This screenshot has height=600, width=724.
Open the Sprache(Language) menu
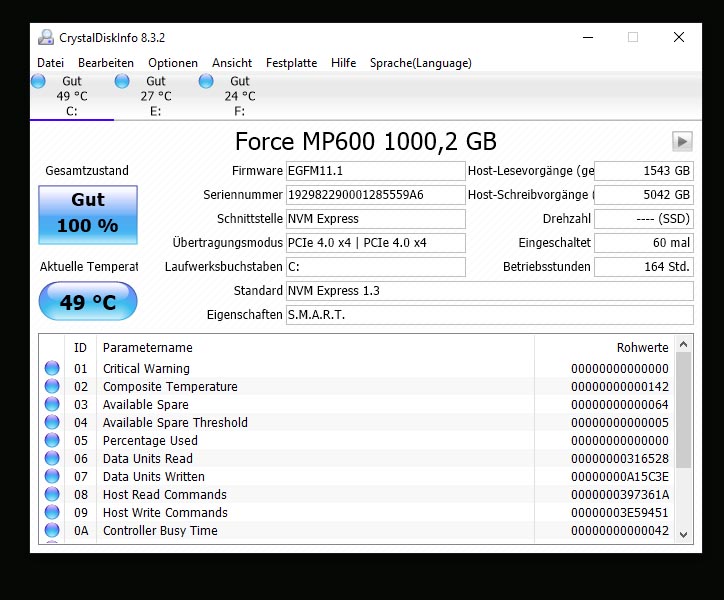[x=421, y=63]
